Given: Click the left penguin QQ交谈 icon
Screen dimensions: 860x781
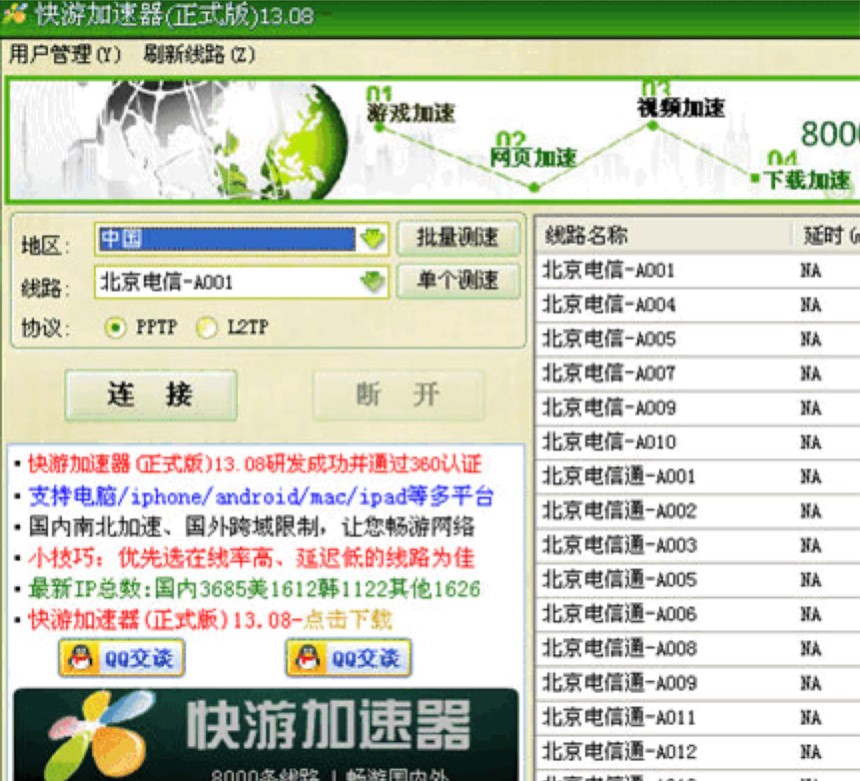Looking at the screenshot, I should pyautogui.click(x=77, y=658).
